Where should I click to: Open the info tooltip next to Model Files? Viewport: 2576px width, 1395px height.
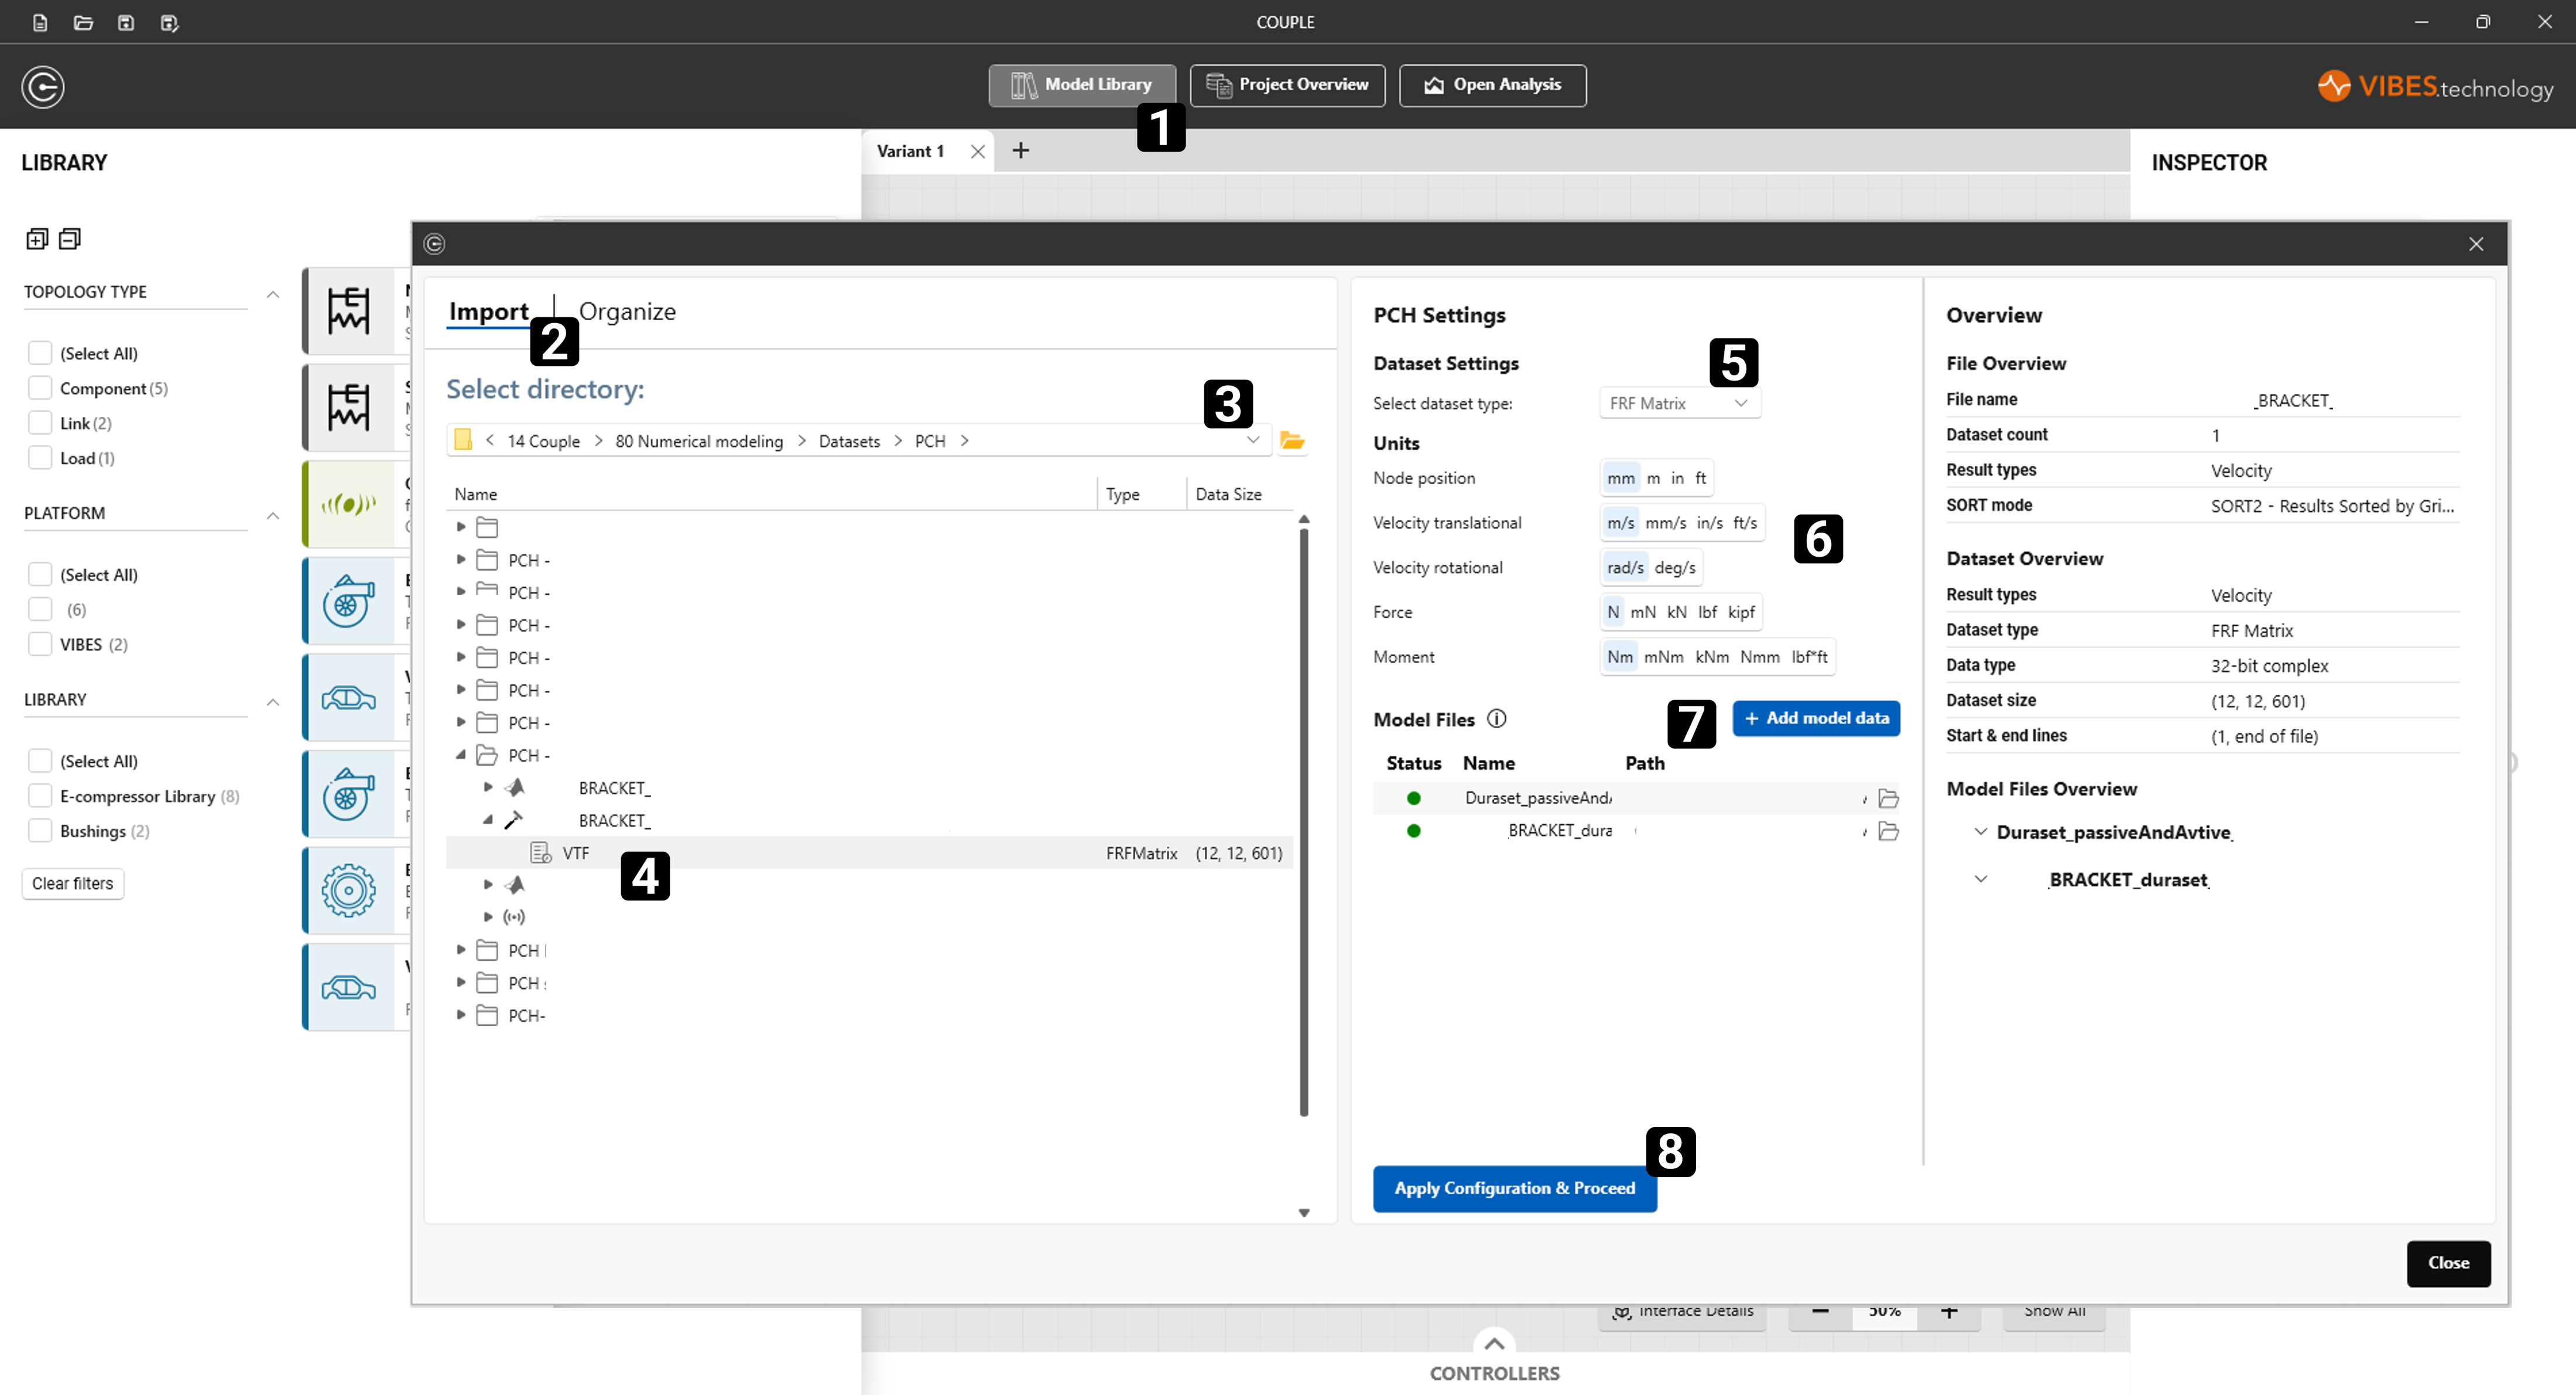coord(1497,719)
